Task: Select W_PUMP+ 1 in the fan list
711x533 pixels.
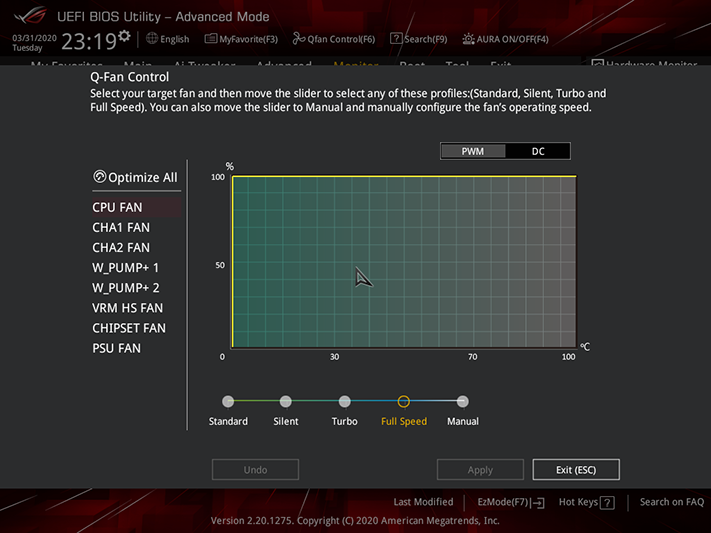Action: [126, 268]
